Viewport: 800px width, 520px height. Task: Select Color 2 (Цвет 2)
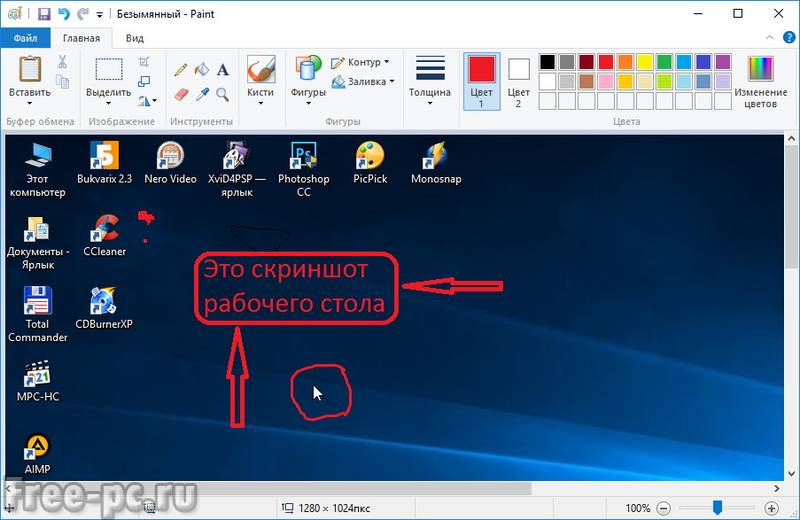pyautogui.click(x=518, y=82)
